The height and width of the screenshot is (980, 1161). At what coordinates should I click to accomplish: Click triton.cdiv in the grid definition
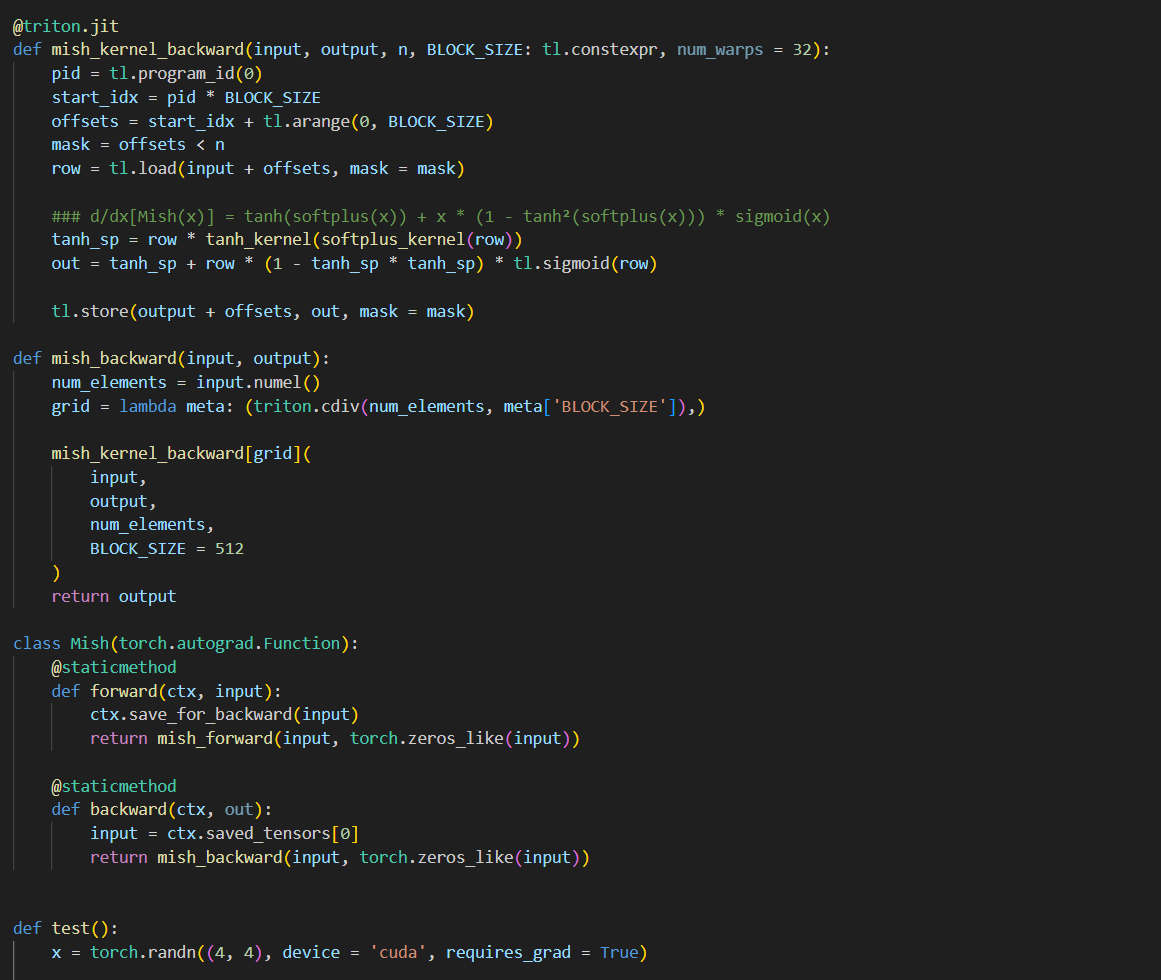tap(306, 406)
